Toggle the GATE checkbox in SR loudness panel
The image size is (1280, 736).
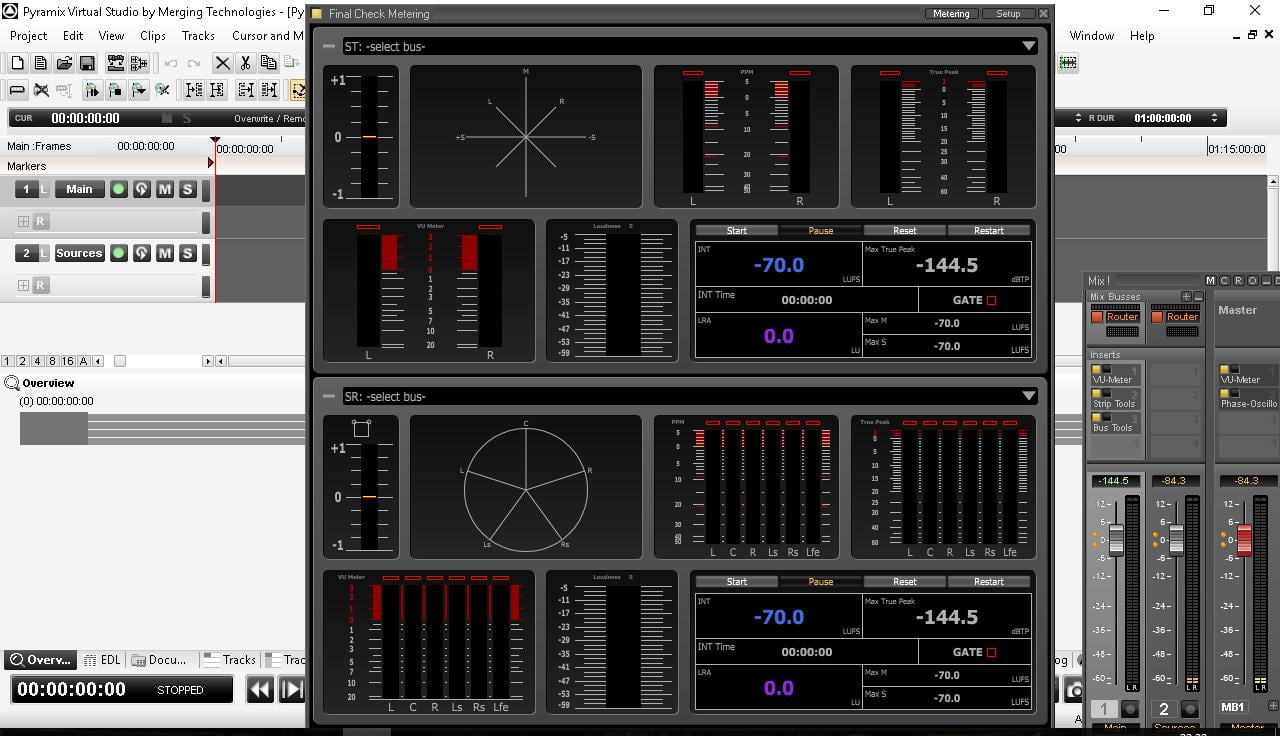pos(991,652)
